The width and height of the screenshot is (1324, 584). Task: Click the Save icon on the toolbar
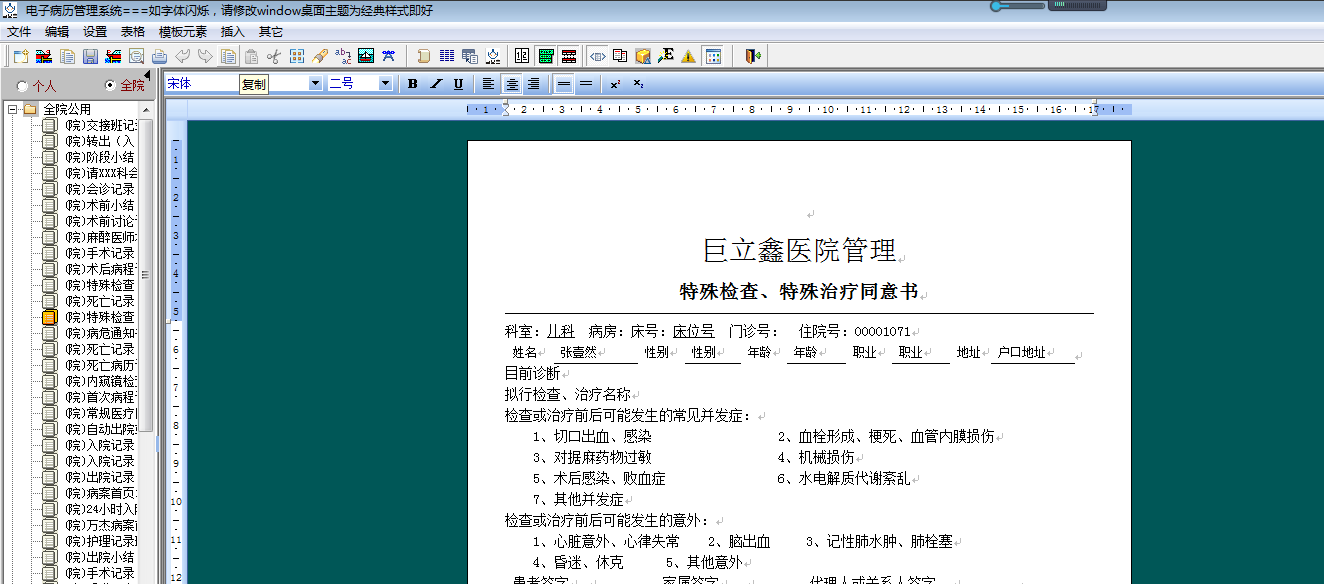pos(90,56)
